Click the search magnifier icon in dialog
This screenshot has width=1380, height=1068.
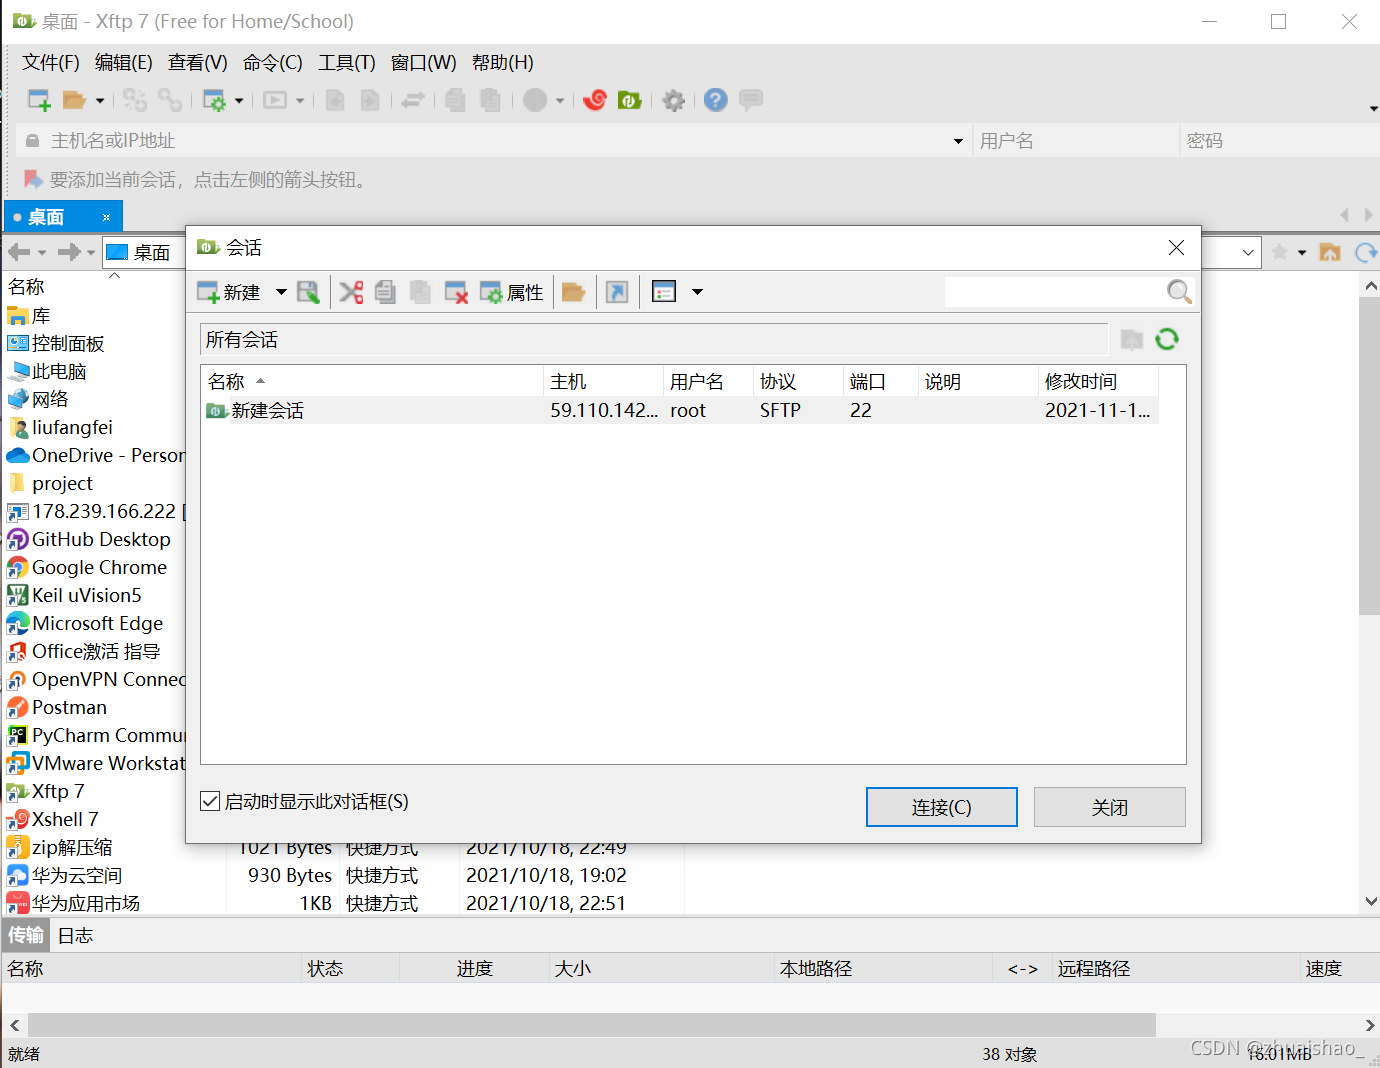pos(1179,292)
